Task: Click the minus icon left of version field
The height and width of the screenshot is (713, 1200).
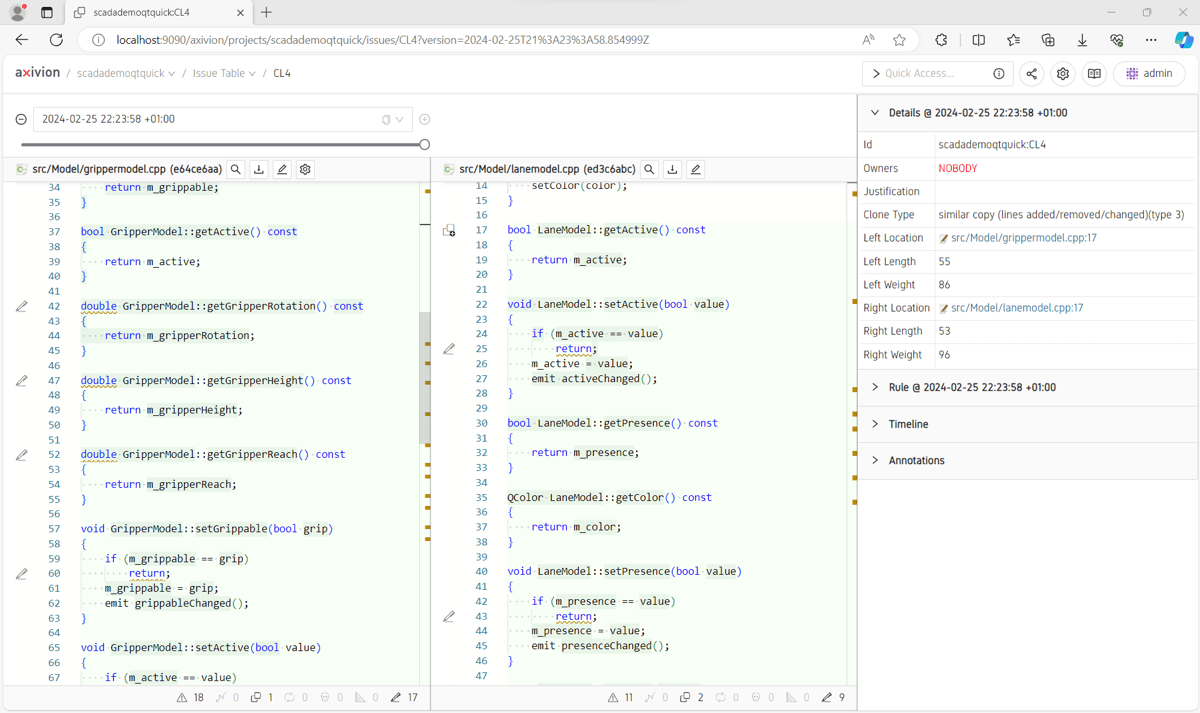Action: (x=21, y=119)
